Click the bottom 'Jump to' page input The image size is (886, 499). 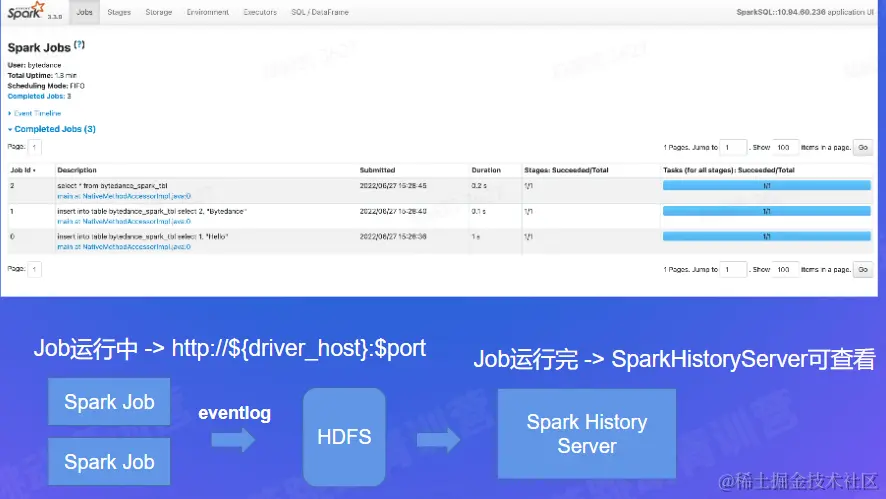point(733,270)
